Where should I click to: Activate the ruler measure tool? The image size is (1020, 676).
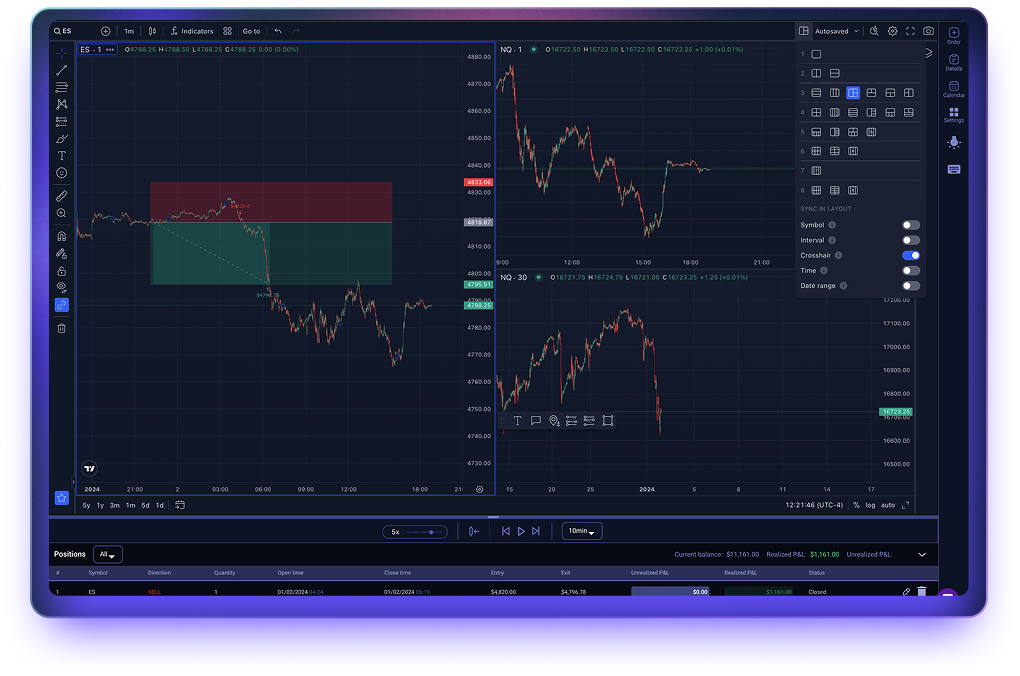pos(62,196)
